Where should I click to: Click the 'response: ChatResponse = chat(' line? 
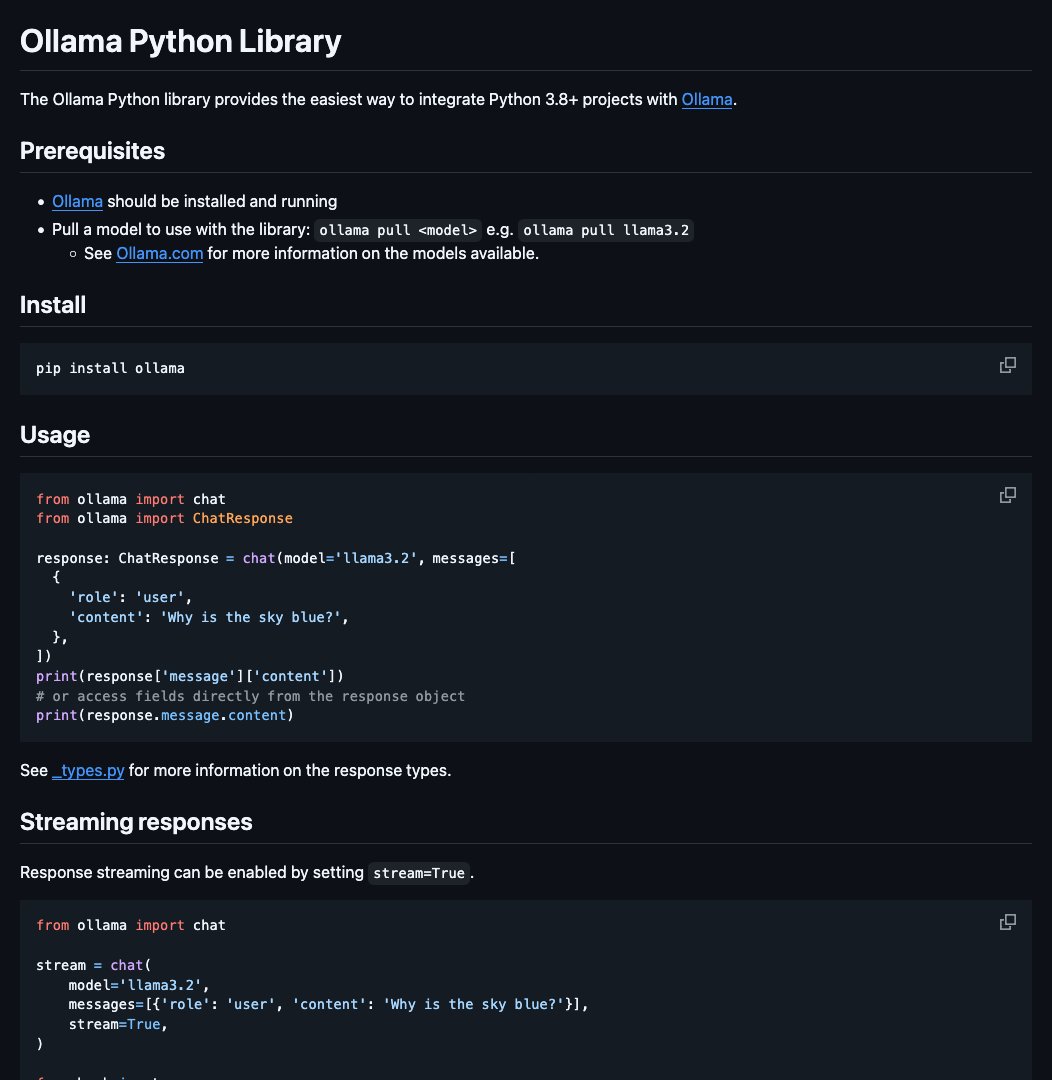(276, 559)
